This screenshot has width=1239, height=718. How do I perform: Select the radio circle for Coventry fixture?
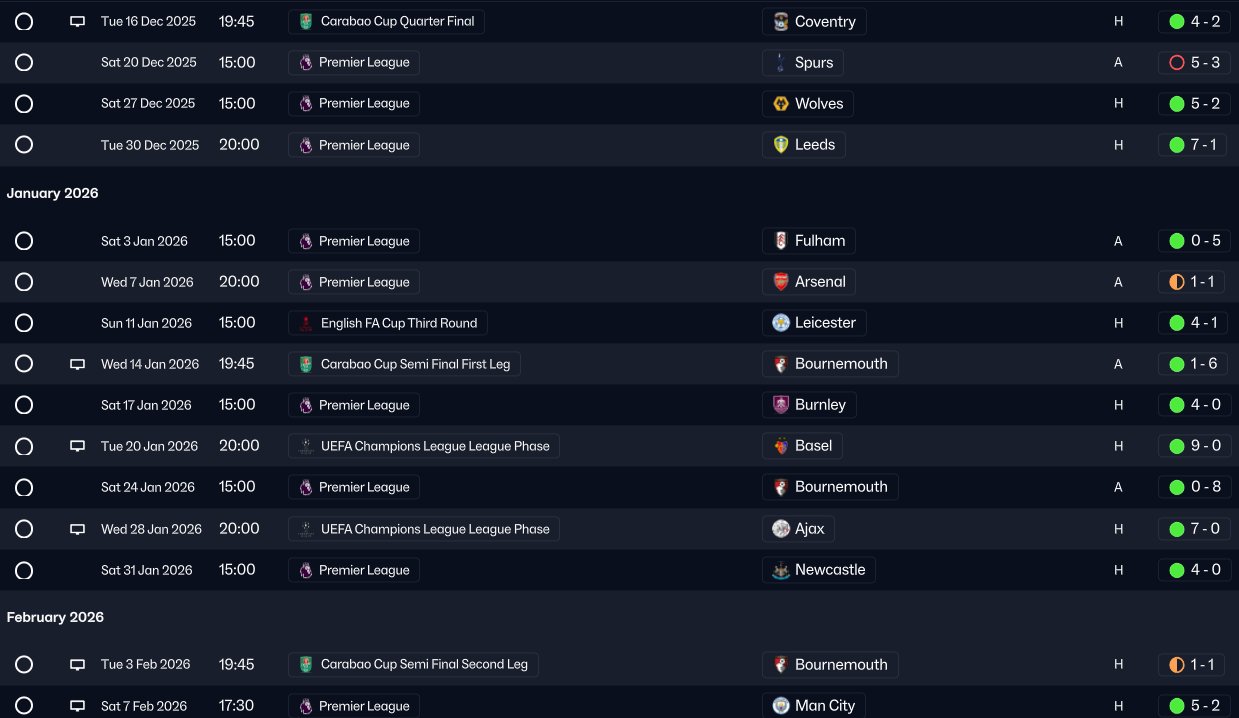pos(24,21)
